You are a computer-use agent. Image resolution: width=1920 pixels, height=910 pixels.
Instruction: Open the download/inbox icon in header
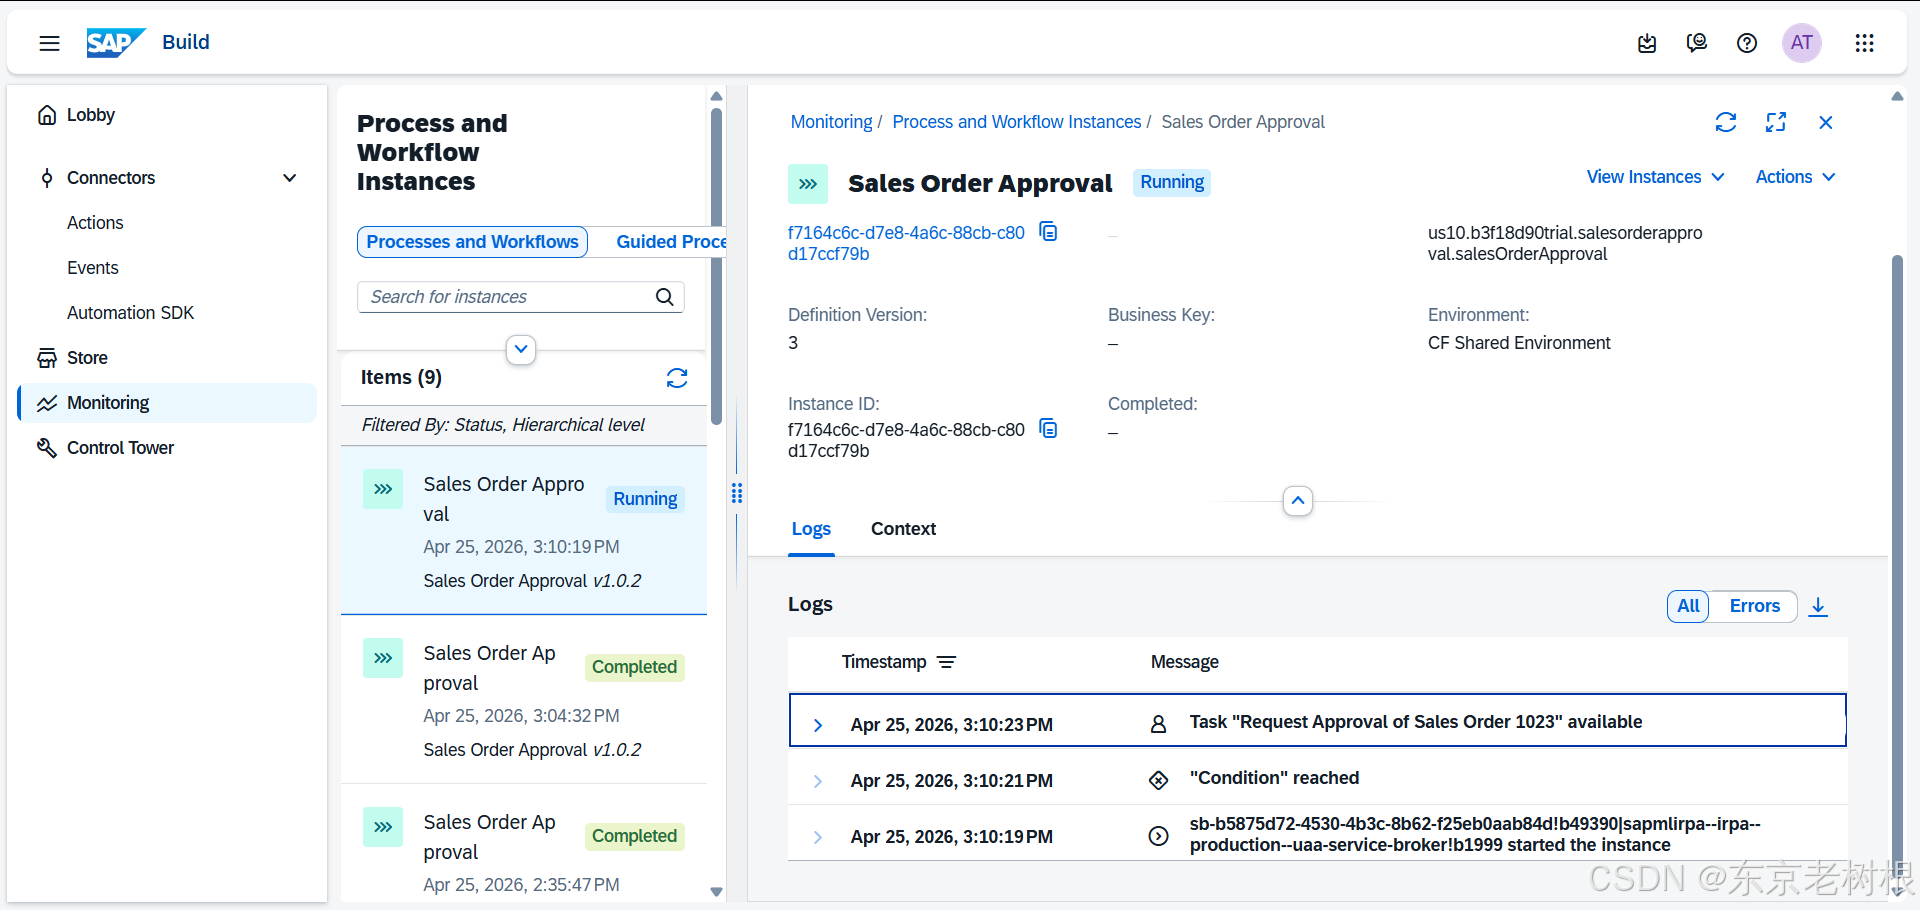click(1647, 43)
